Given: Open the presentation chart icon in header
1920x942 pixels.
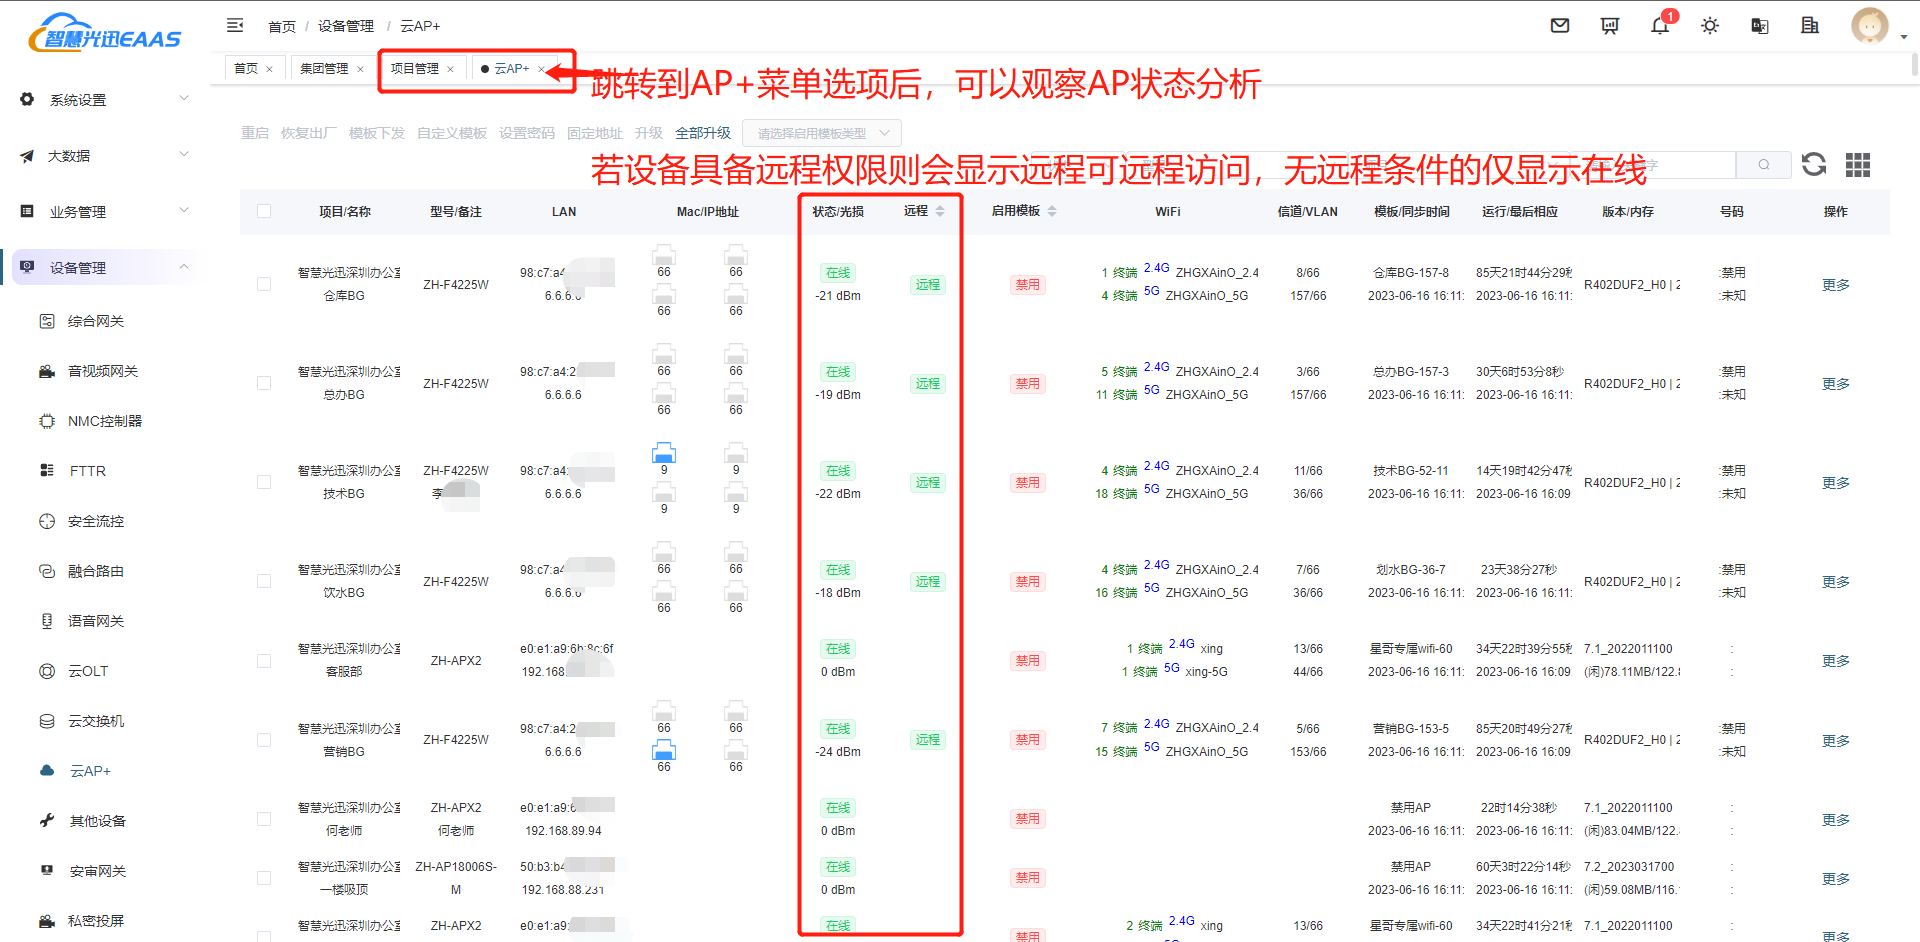Looking at the screenshot, I should (x=1610, y=26).
